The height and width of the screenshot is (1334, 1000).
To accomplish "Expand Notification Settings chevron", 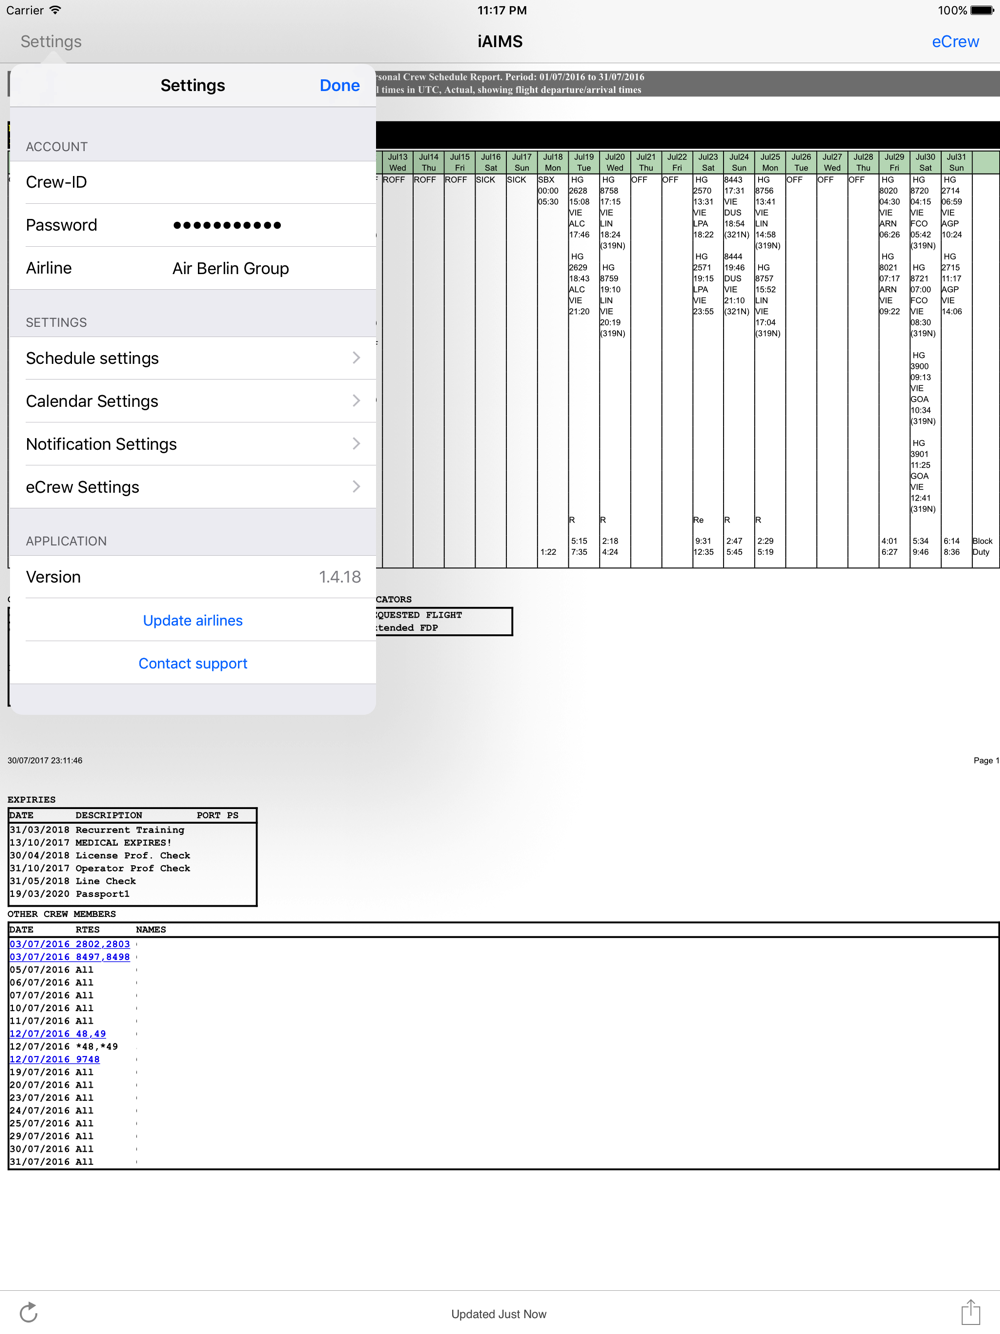I will (356, 444).
